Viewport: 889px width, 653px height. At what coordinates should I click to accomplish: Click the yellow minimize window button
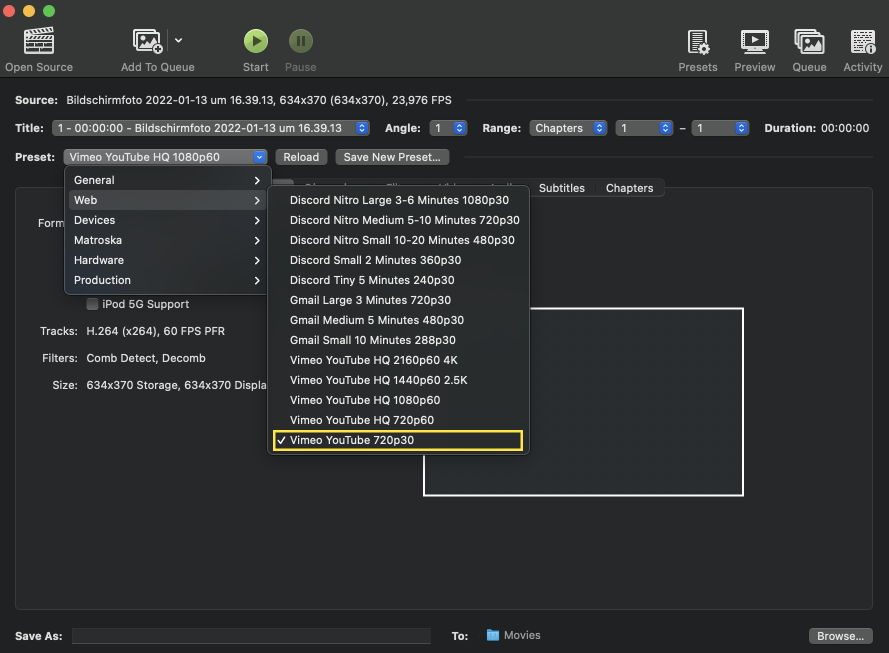point(29,11)
